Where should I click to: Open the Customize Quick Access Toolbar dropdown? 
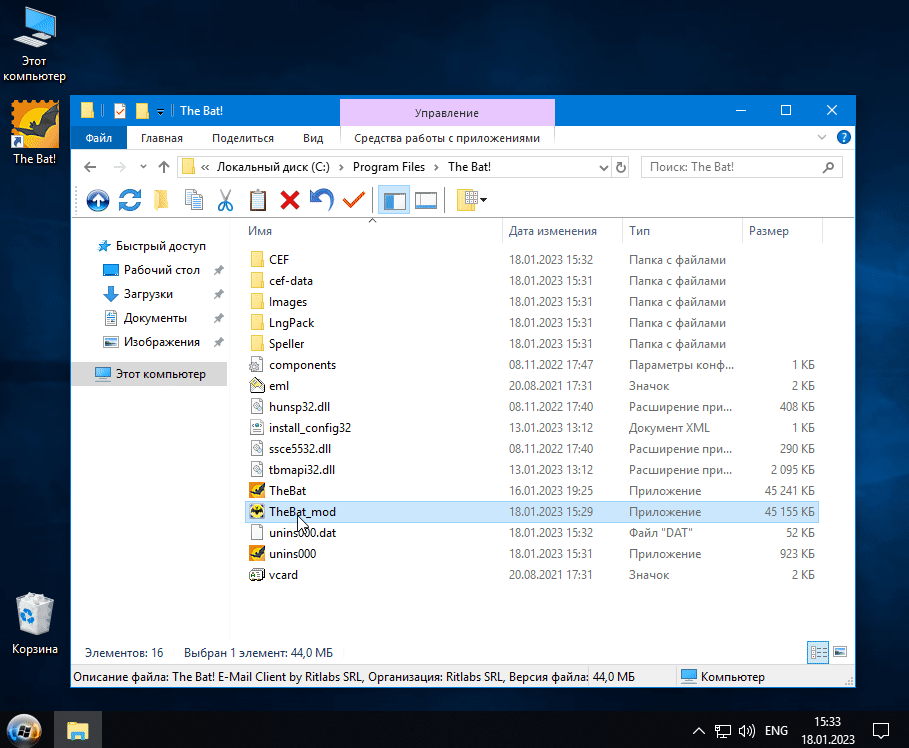(x=160, y=111)
